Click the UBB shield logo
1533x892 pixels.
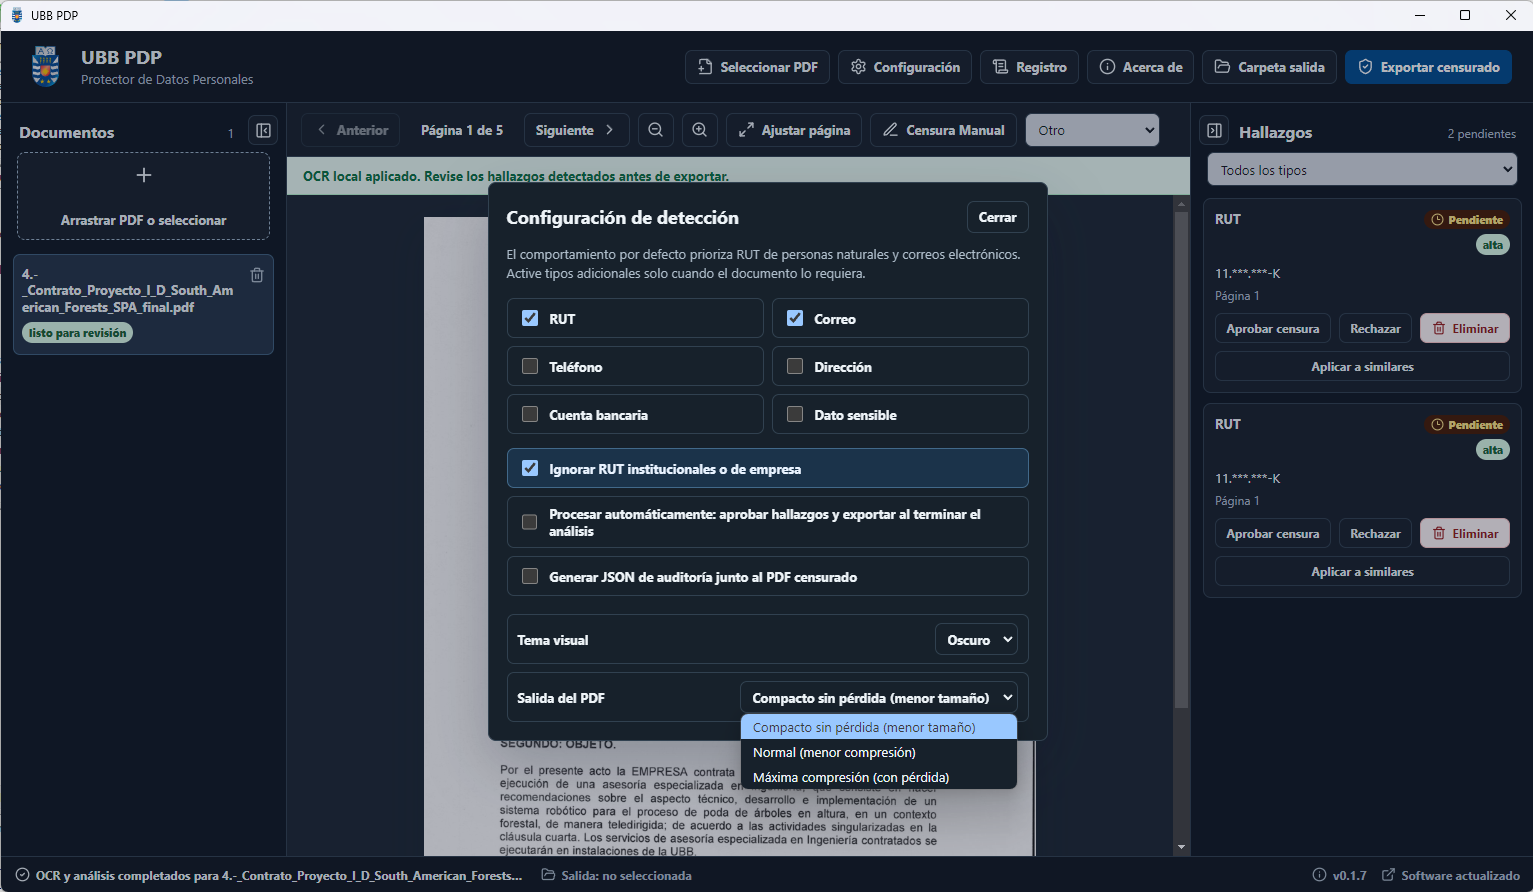[x=45, y=67]
